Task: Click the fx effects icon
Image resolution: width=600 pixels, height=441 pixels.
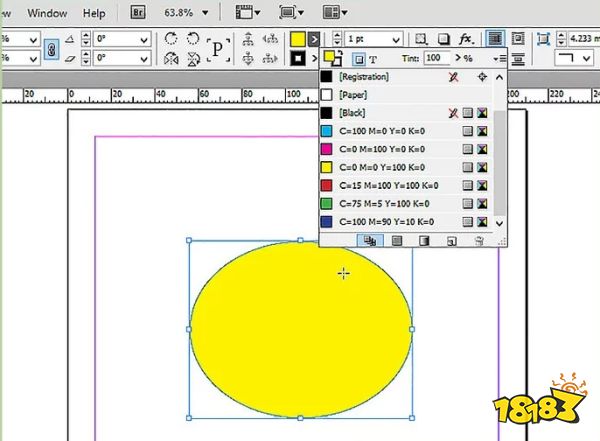Action: [466, 39]
